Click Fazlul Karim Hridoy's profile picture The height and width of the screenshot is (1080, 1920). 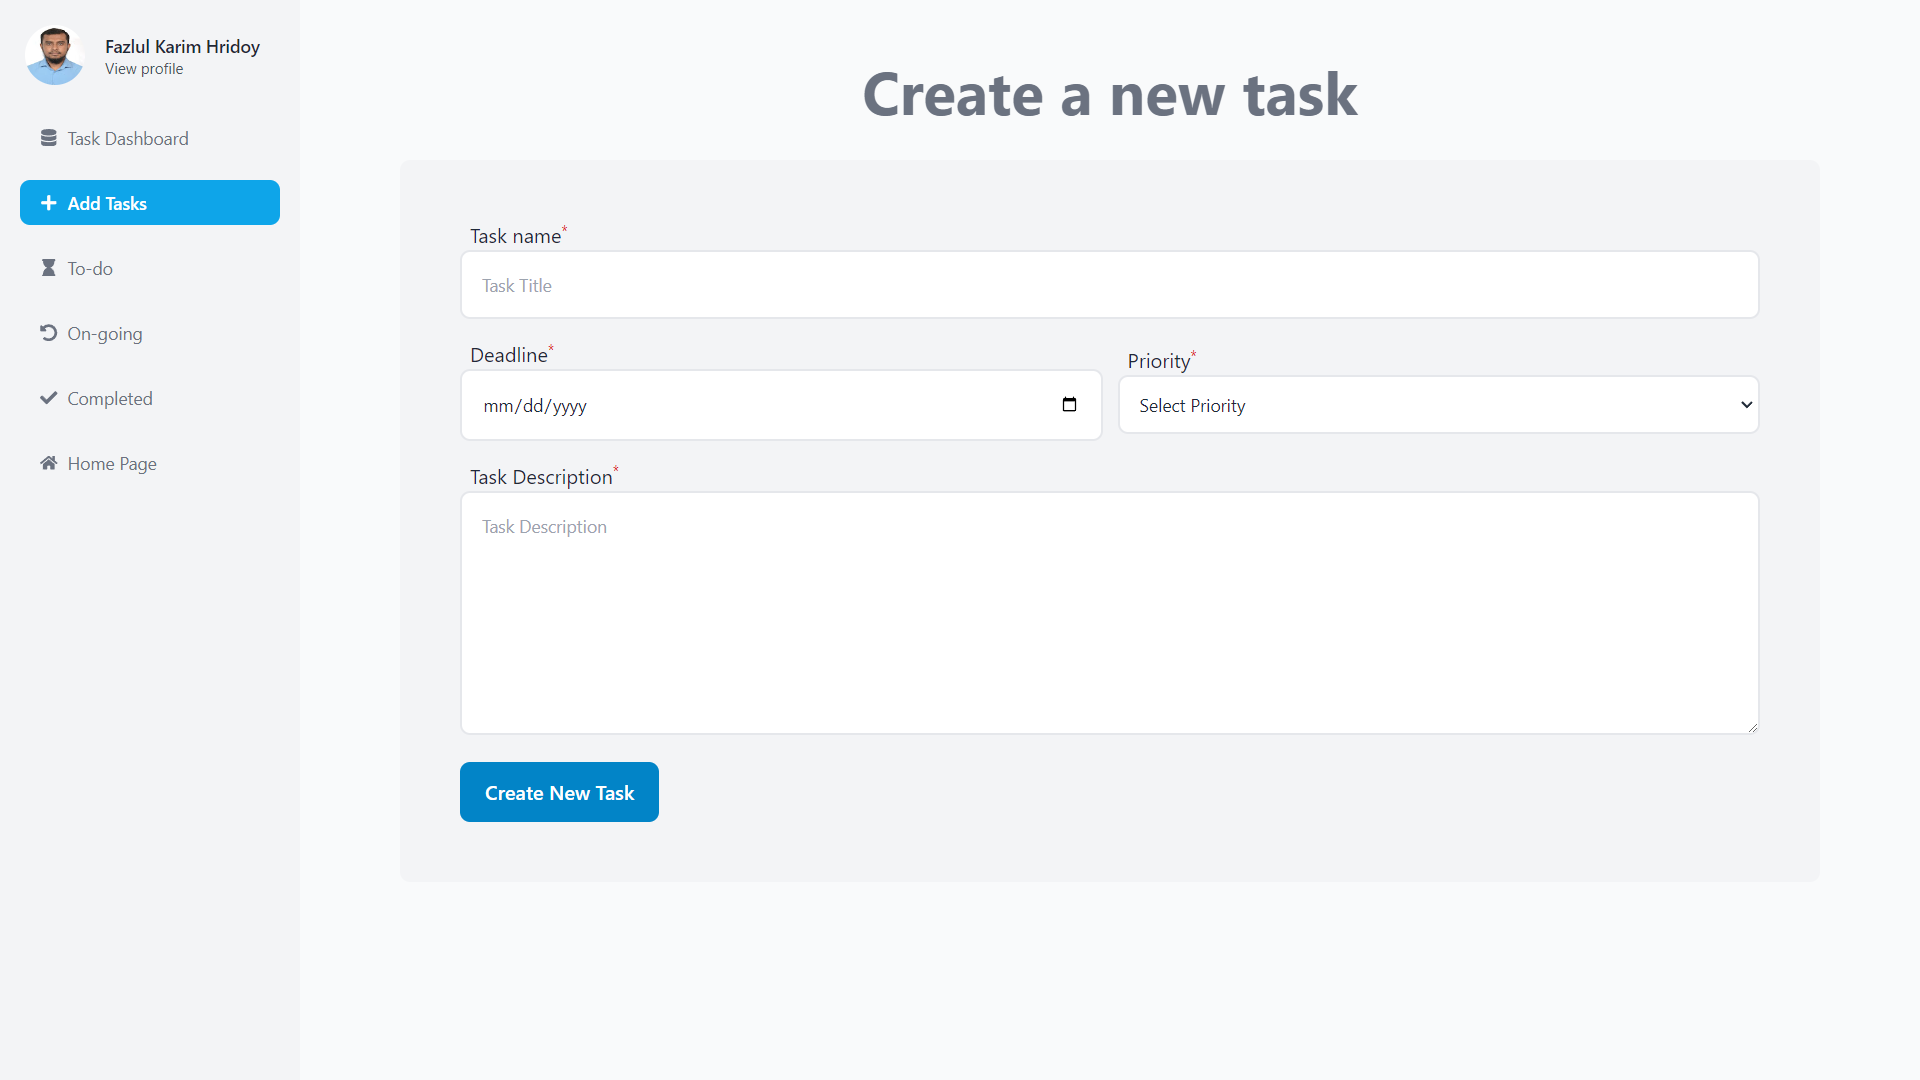pyautogui.click(x=54, y=55)
